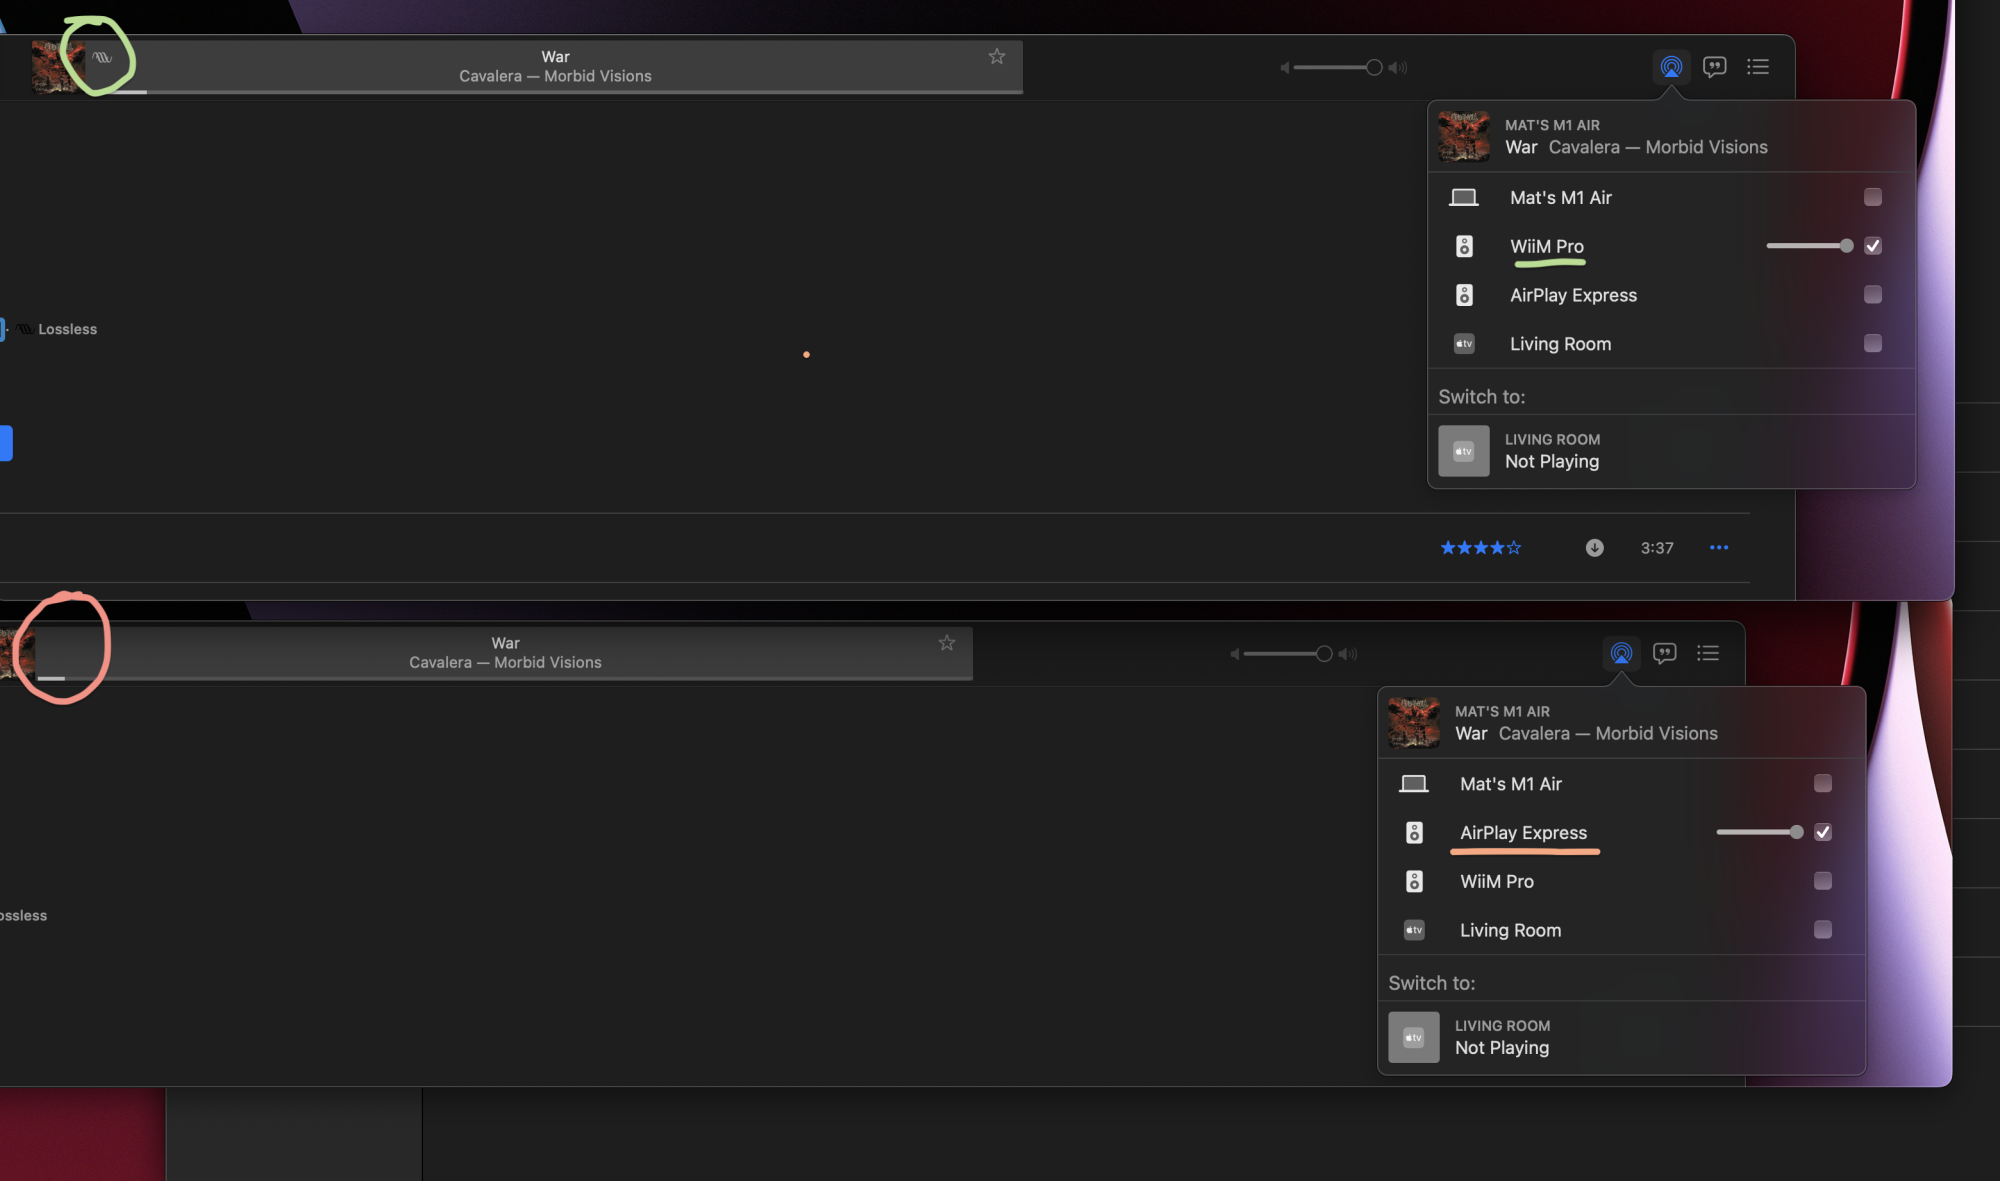Enable Mat's M1 Air output in the top popup
The image size is (2000, 1181).
(x=1872, y=197)
